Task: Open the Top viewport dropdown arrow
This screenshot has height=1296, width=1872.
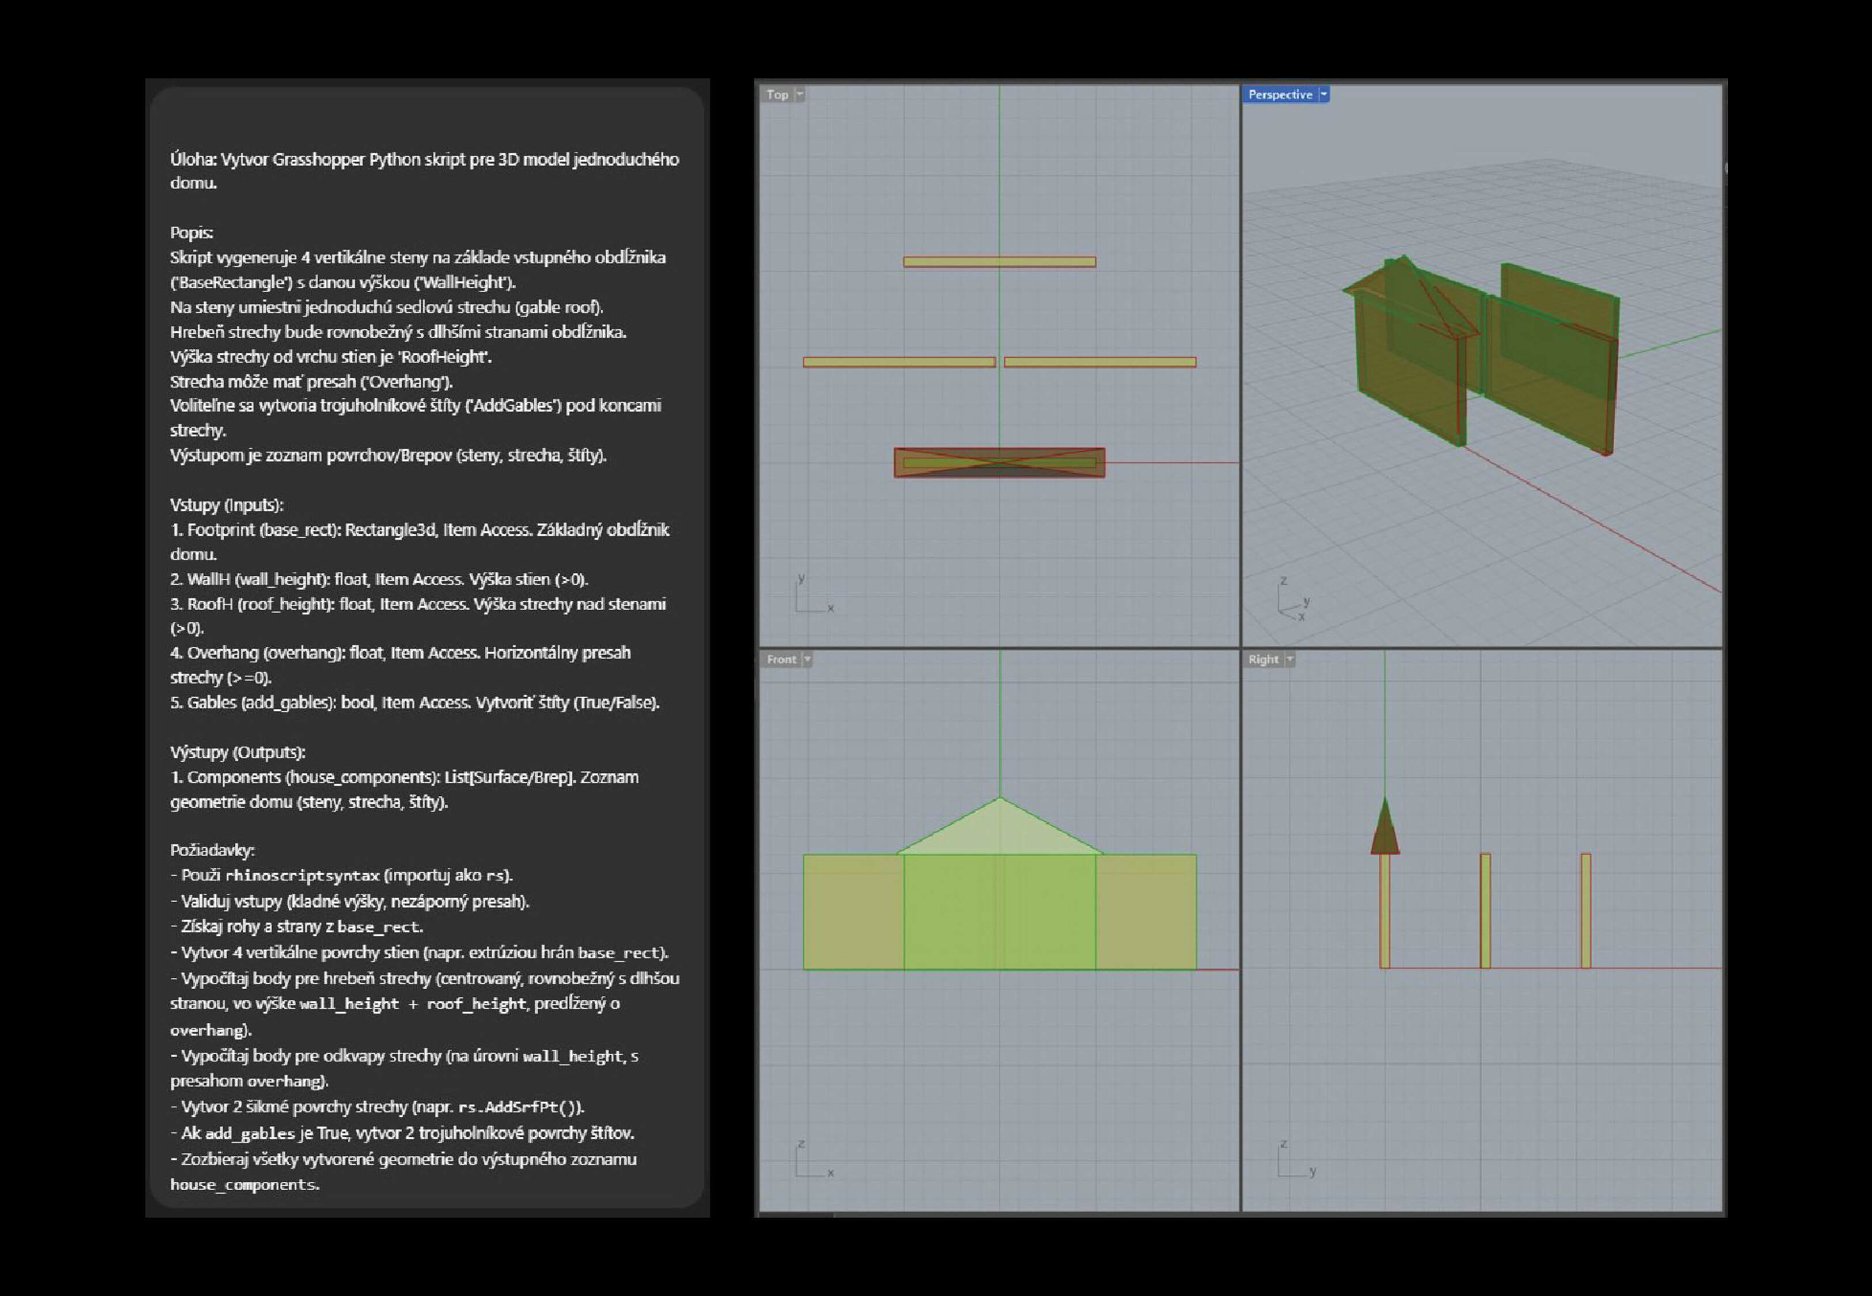Action: [799, 95]
